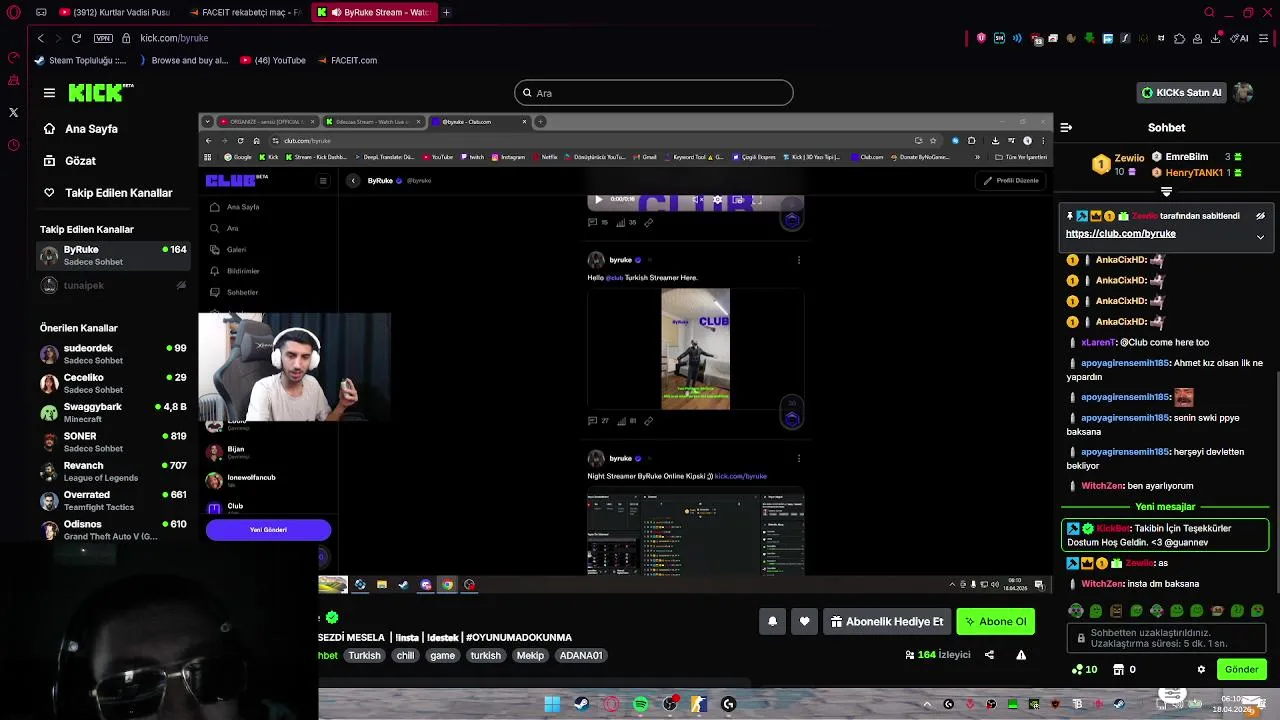
Task: Open Revanch League of Legends channel
Action: (113, 471)
